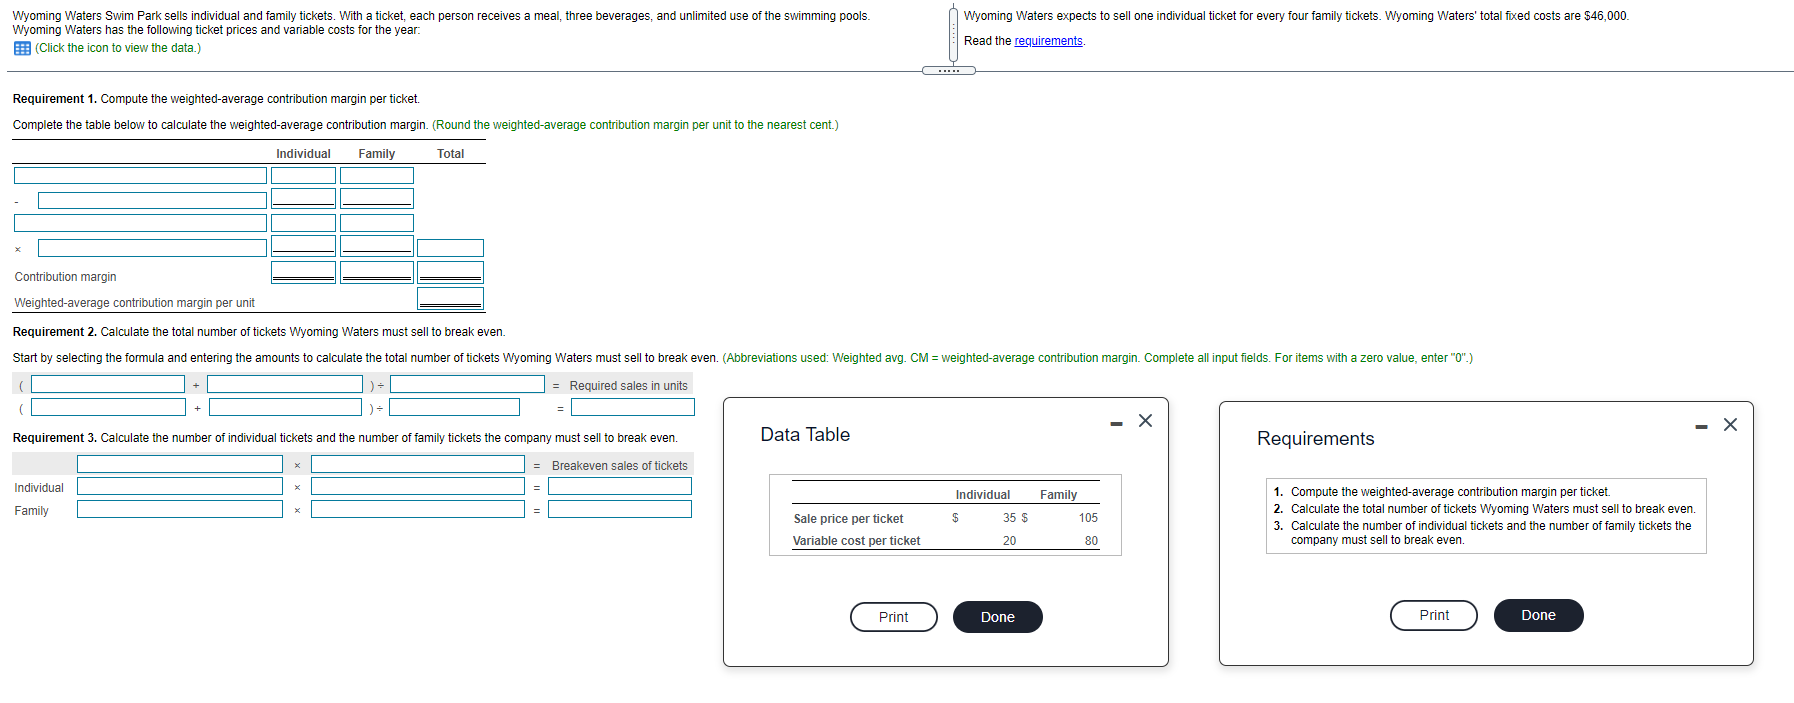Click the Required sales in units result field
Screen dimensions: 1794x703
633,407
